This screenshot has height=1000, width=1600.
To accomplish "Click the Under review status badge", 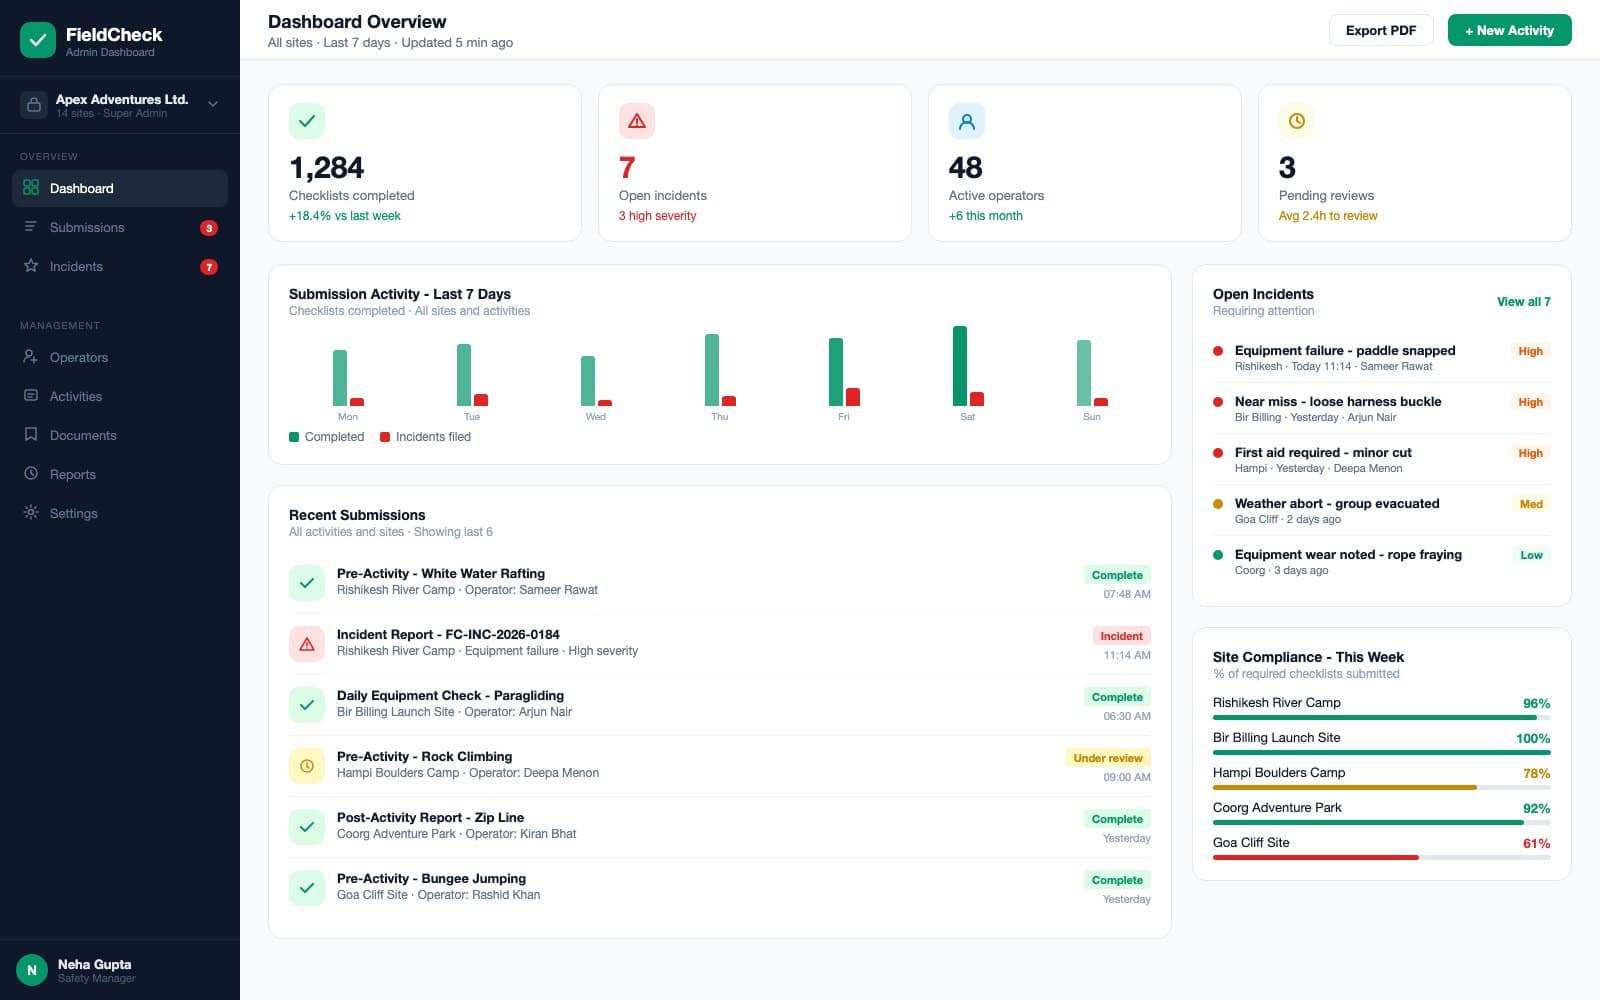I will coord(1108,758).
